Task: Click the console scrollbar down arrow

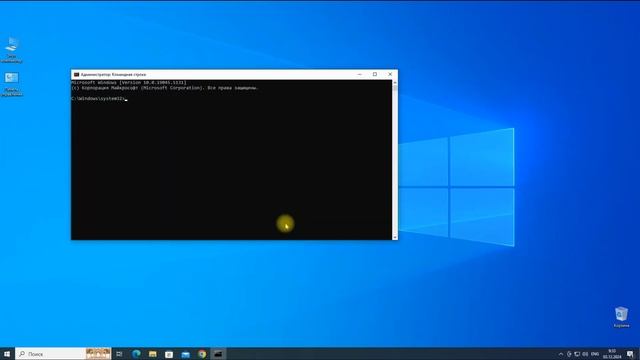Action: pyautogui.click(x=395, y=237)
